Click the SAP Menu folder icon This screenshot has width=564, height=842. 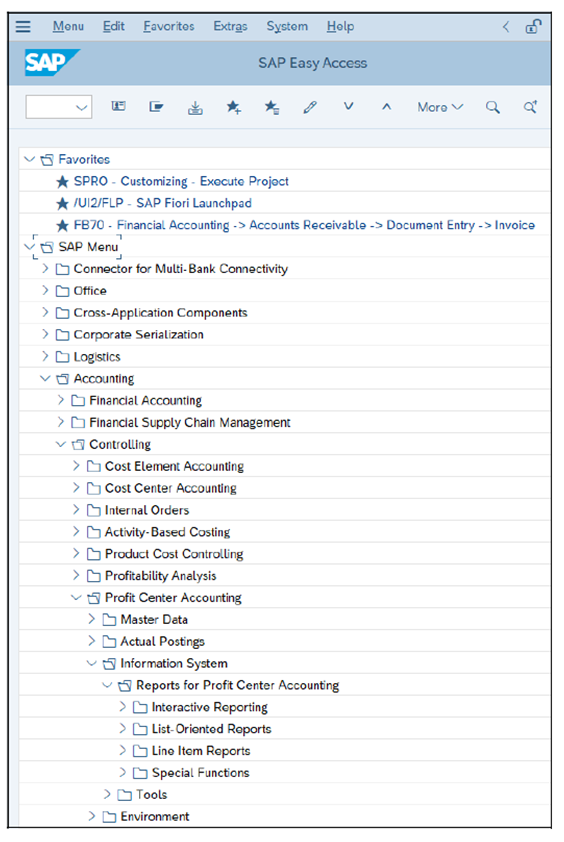[47, 247]
